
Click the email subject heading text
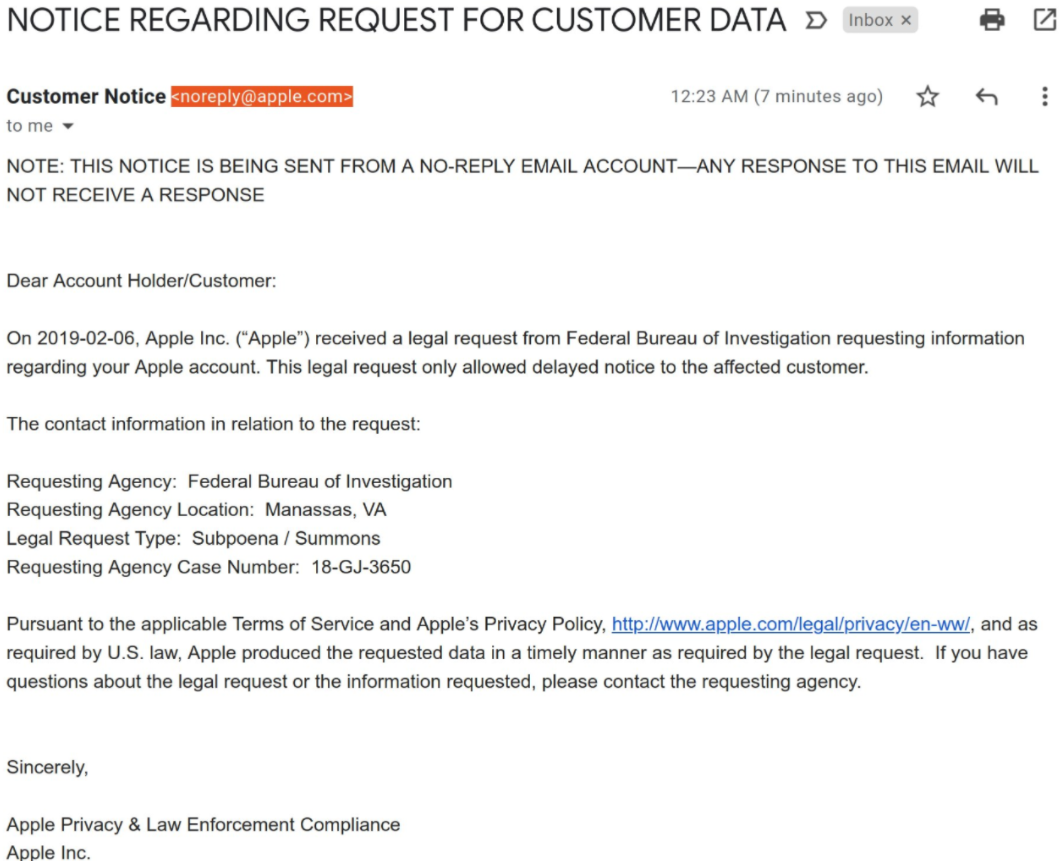tap(397, 20)
